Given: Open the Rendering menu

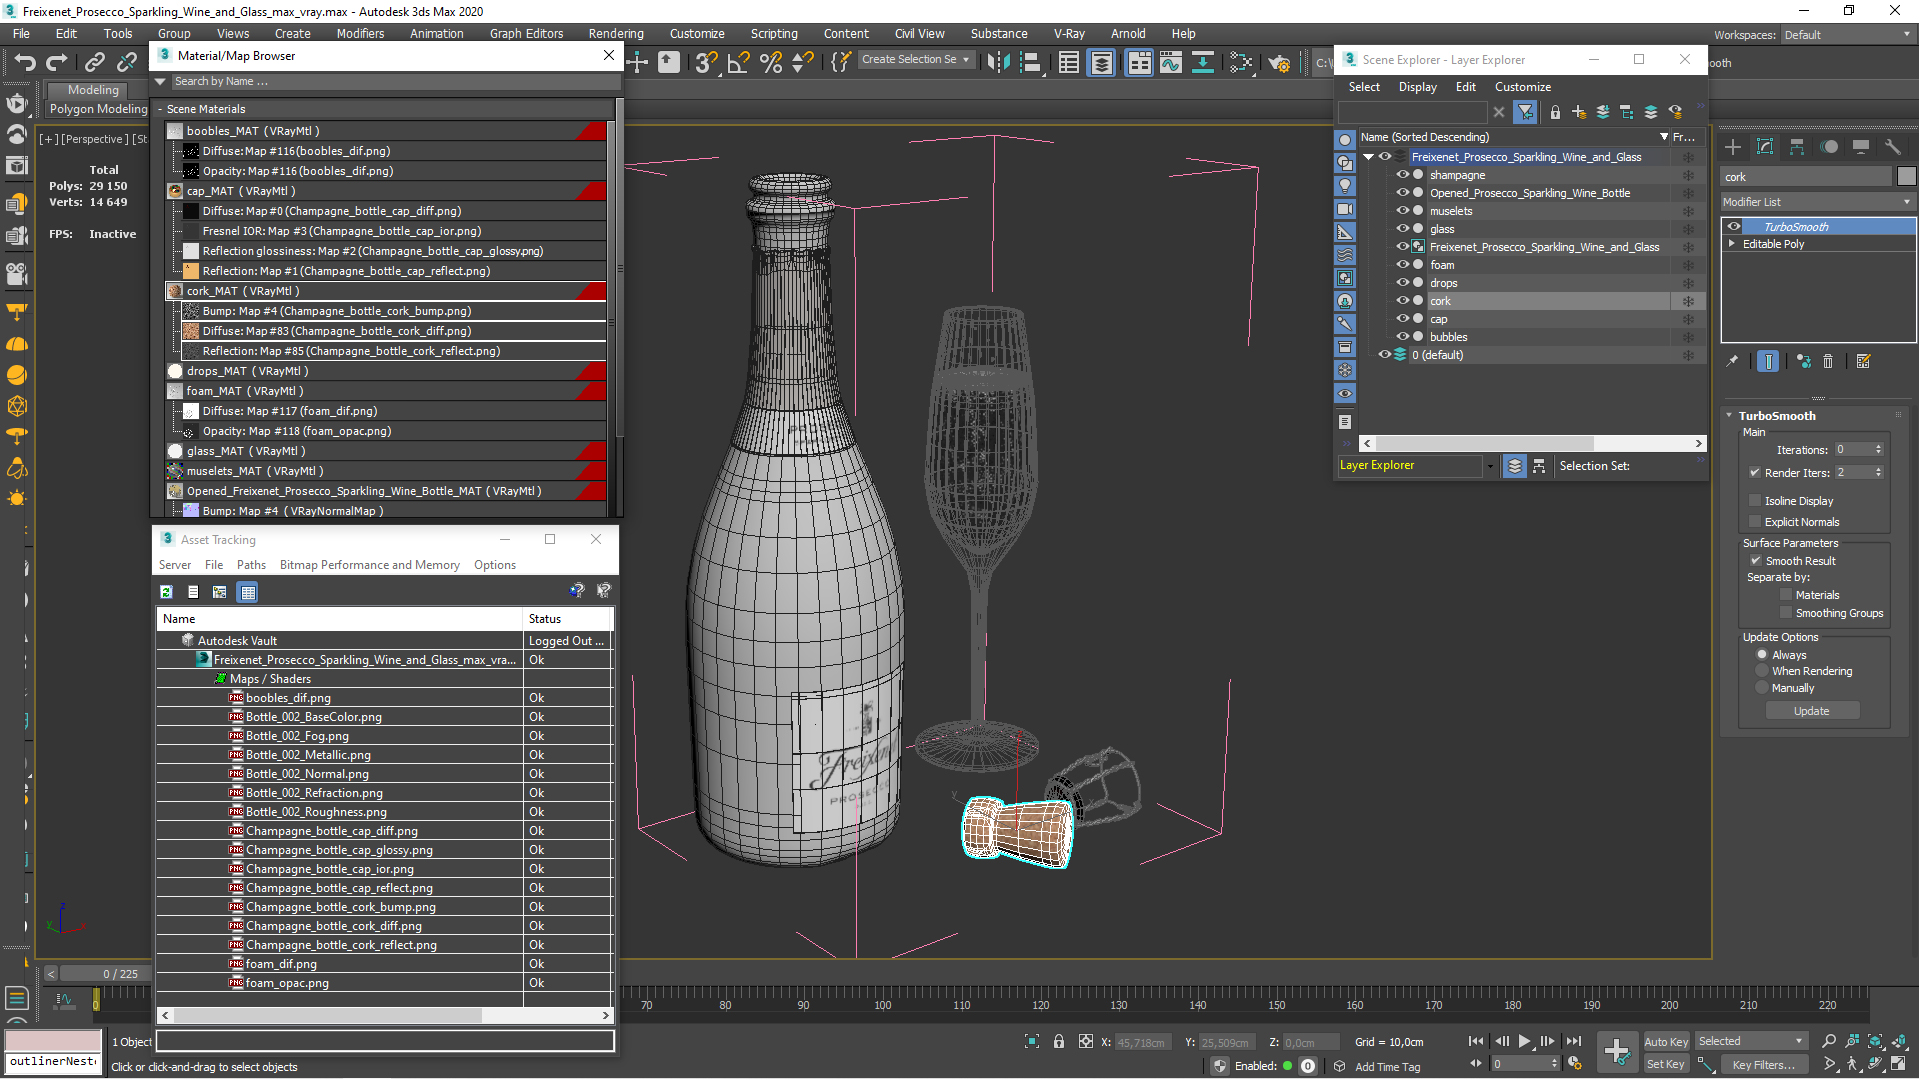Looking at the screenshot, I should coord(616,33).
